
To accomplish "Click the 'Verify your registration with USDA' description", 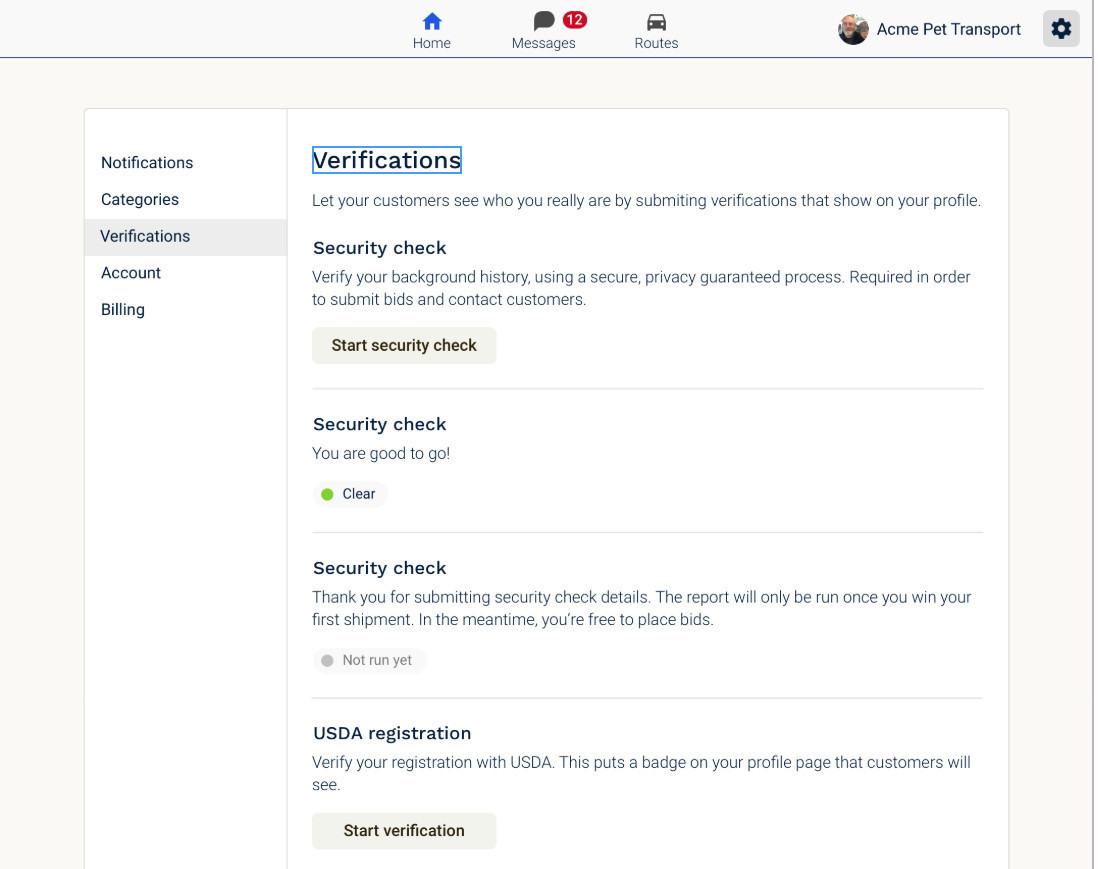I will (641, 774).
